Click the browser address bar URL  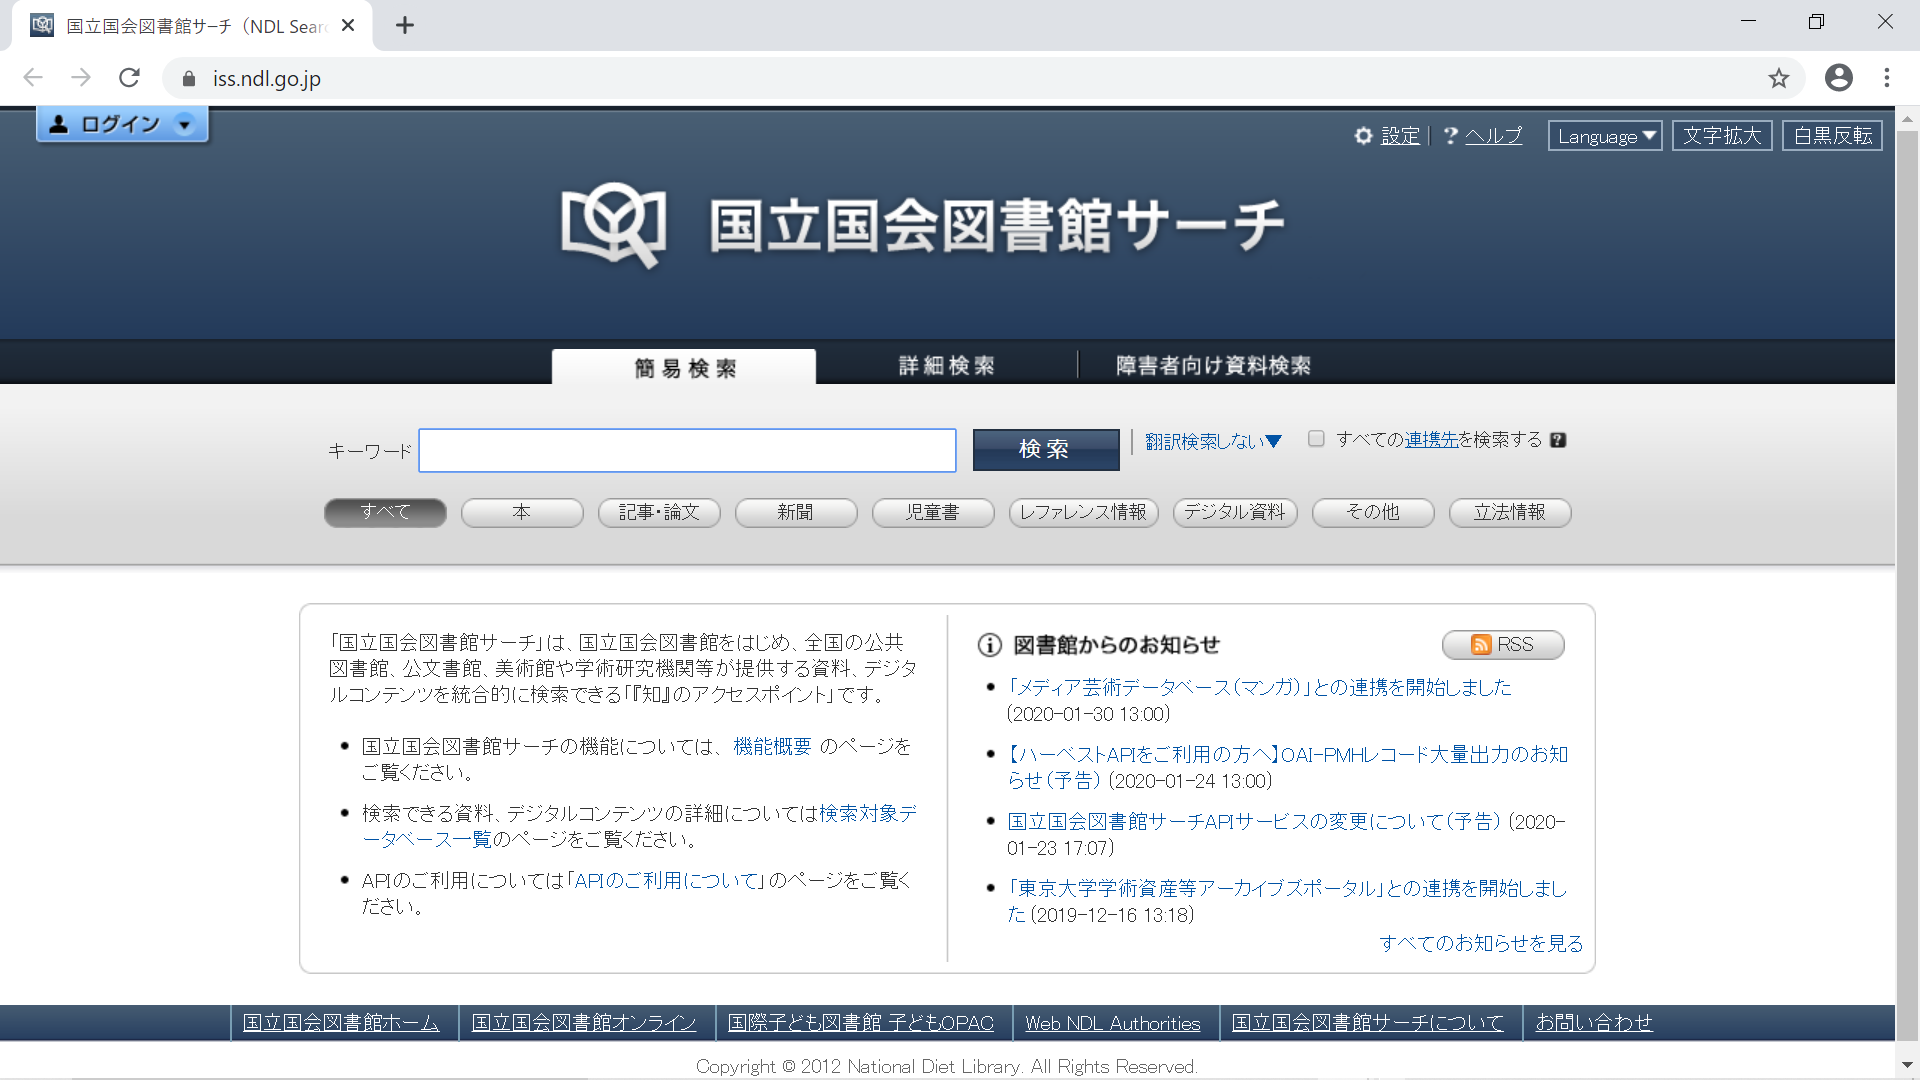267,78
